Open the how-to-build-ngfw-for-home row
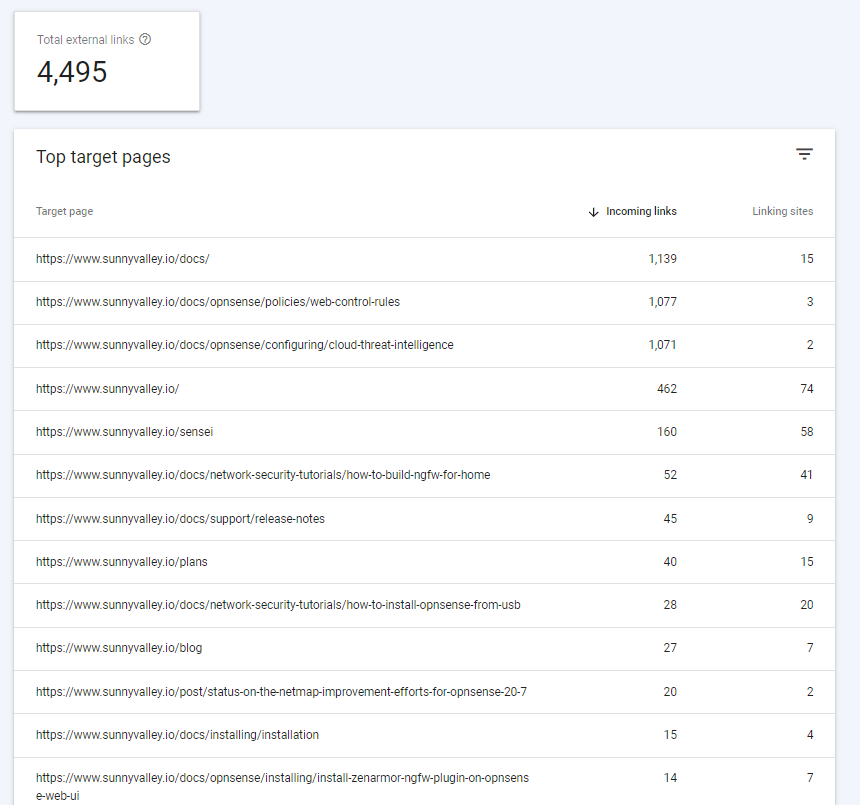 coord(425,475)
